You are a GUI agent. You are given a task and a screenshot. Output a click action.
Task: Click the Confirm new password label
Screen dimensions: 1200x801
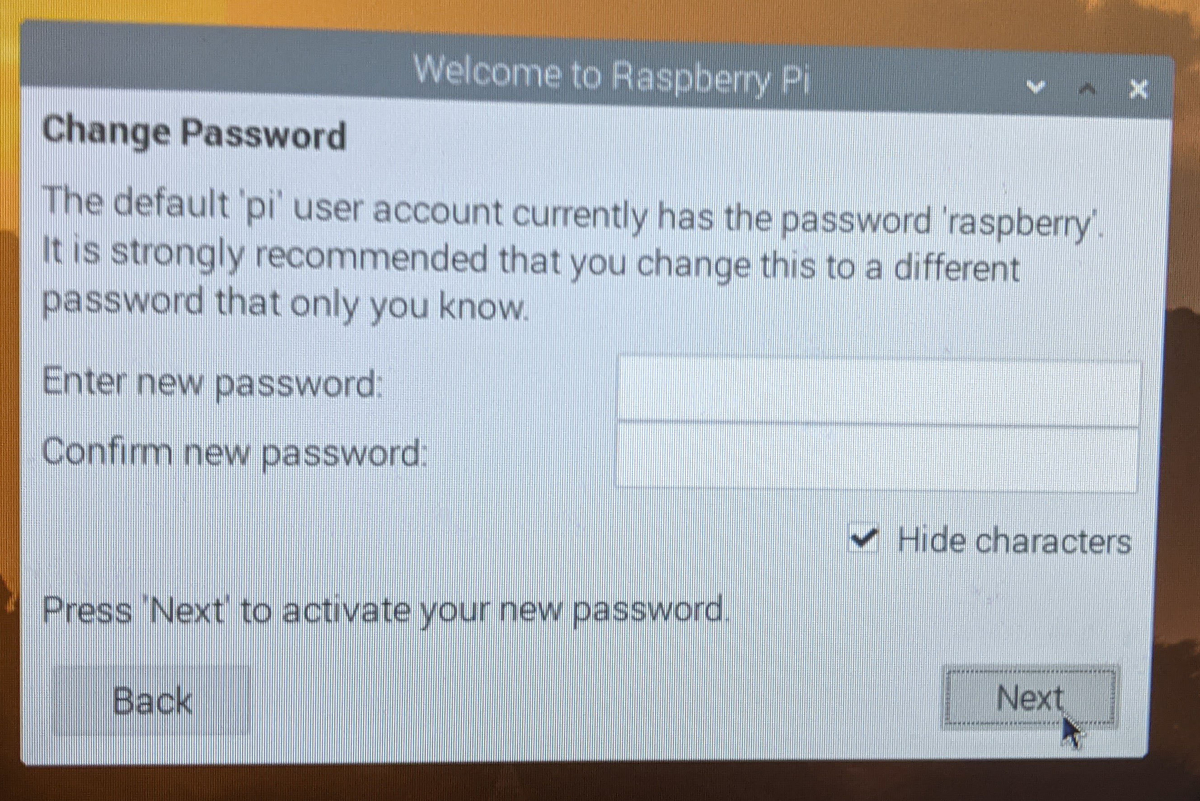coord(235,452)
